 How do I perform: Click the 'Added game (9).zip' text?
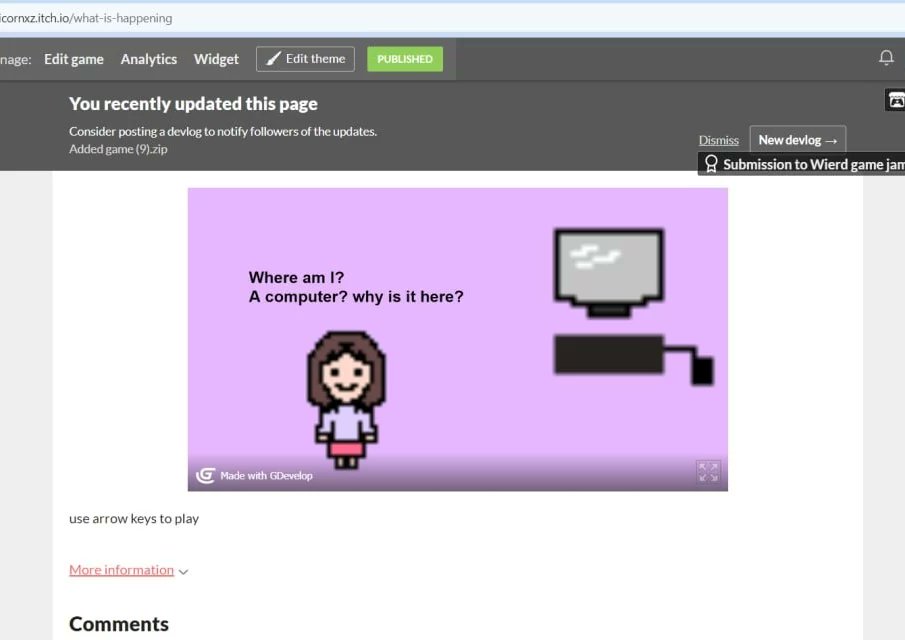coord(118,149)
